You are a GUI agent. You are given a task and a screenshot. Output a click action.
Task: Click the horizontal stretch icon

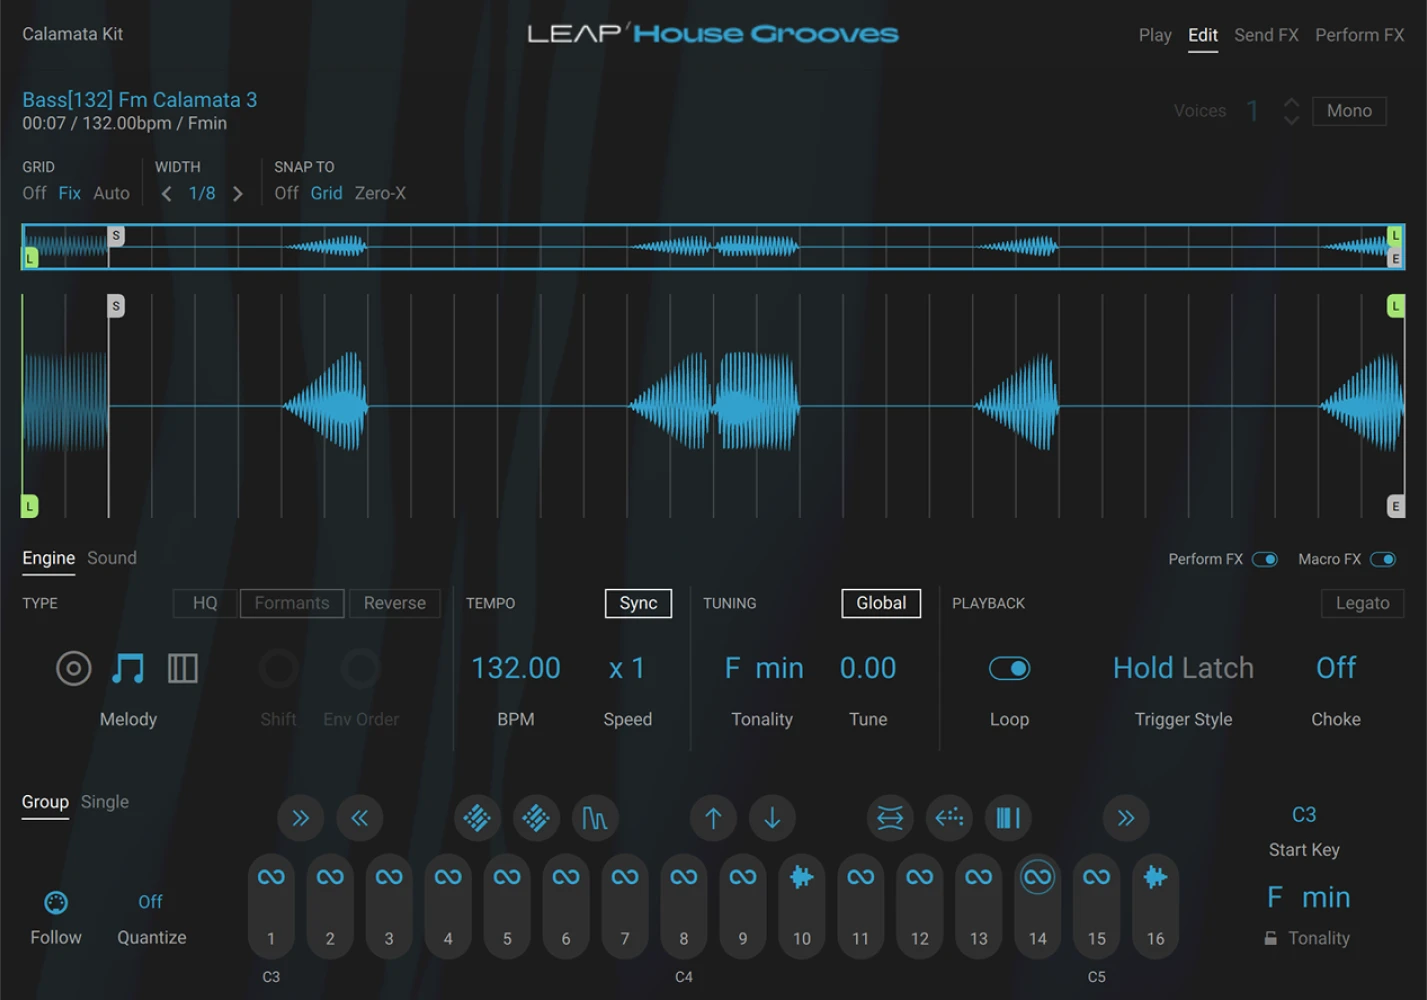click(889, 818)
